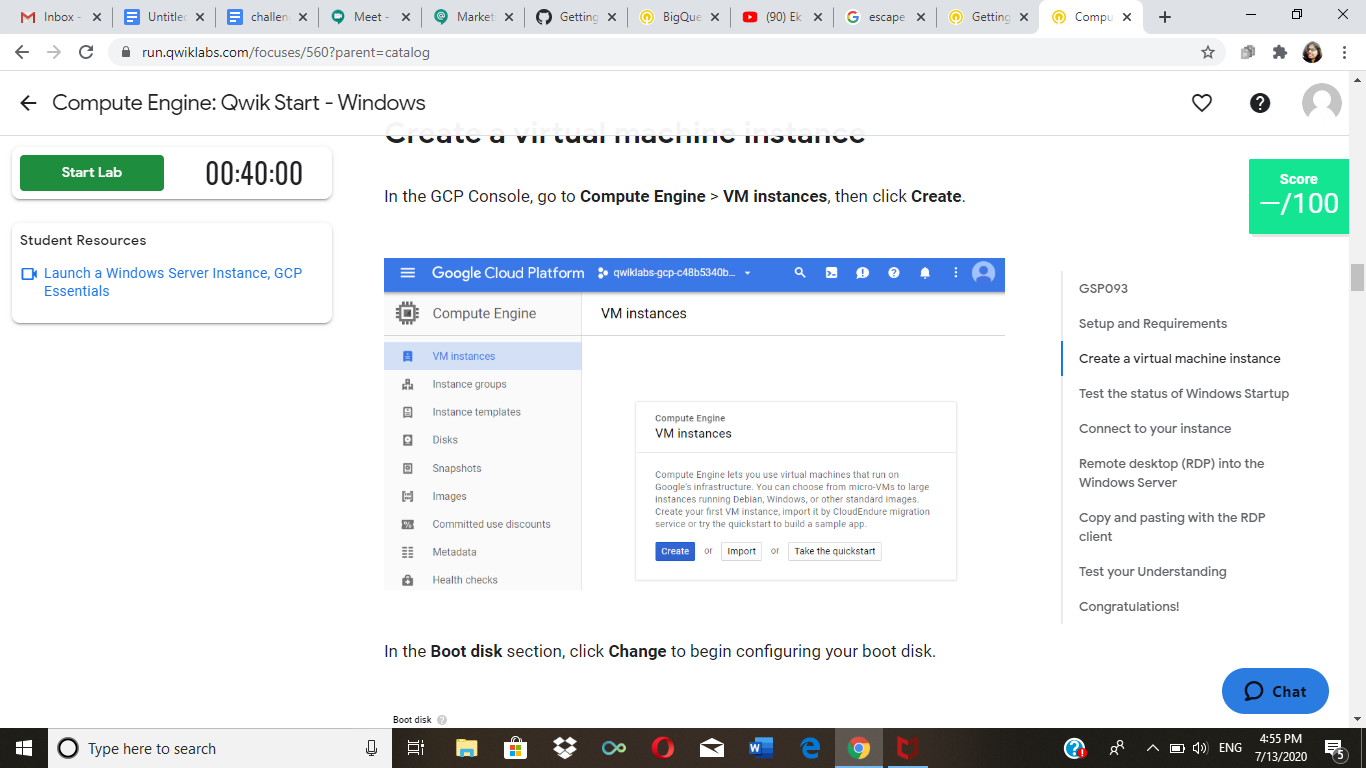The height and width of the screenshot is (768, 1366).
Task: Switch to the Untitled document tab
Action: click(163, 17)
